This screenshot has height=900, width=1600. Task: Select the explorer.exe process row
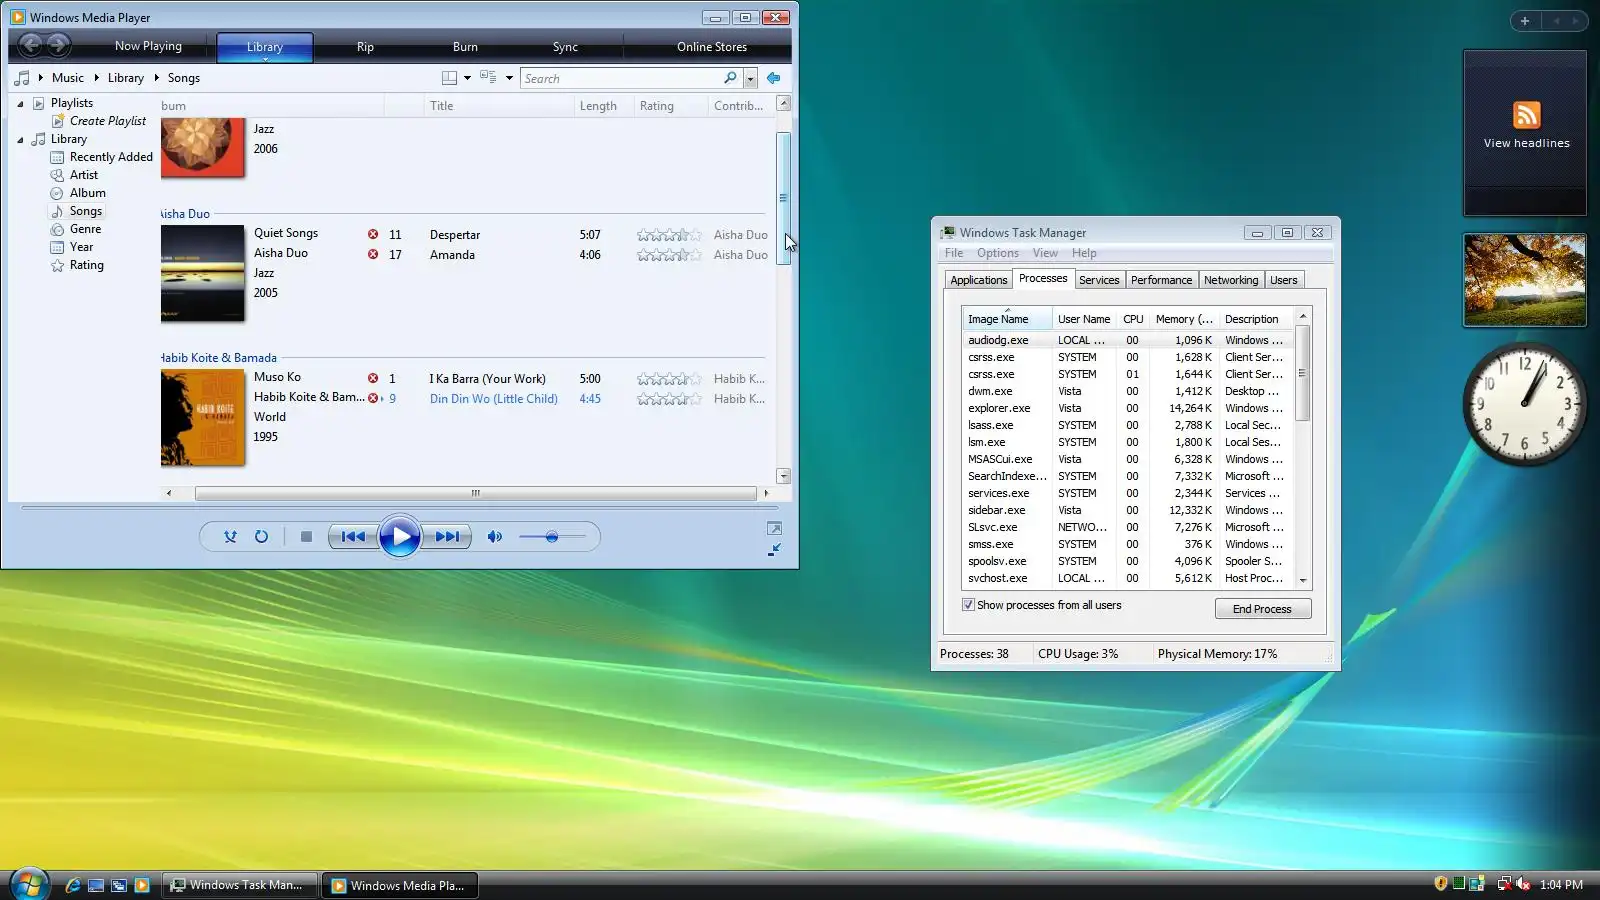pos(1127,408)
